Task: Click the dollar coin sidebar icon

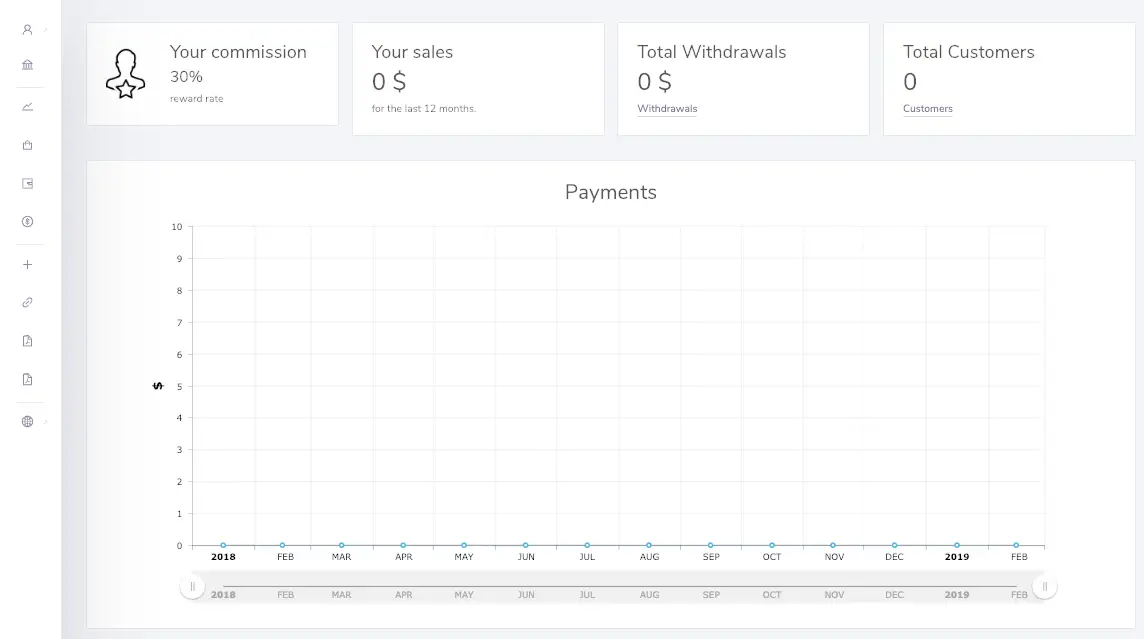Action: [27, 222]
